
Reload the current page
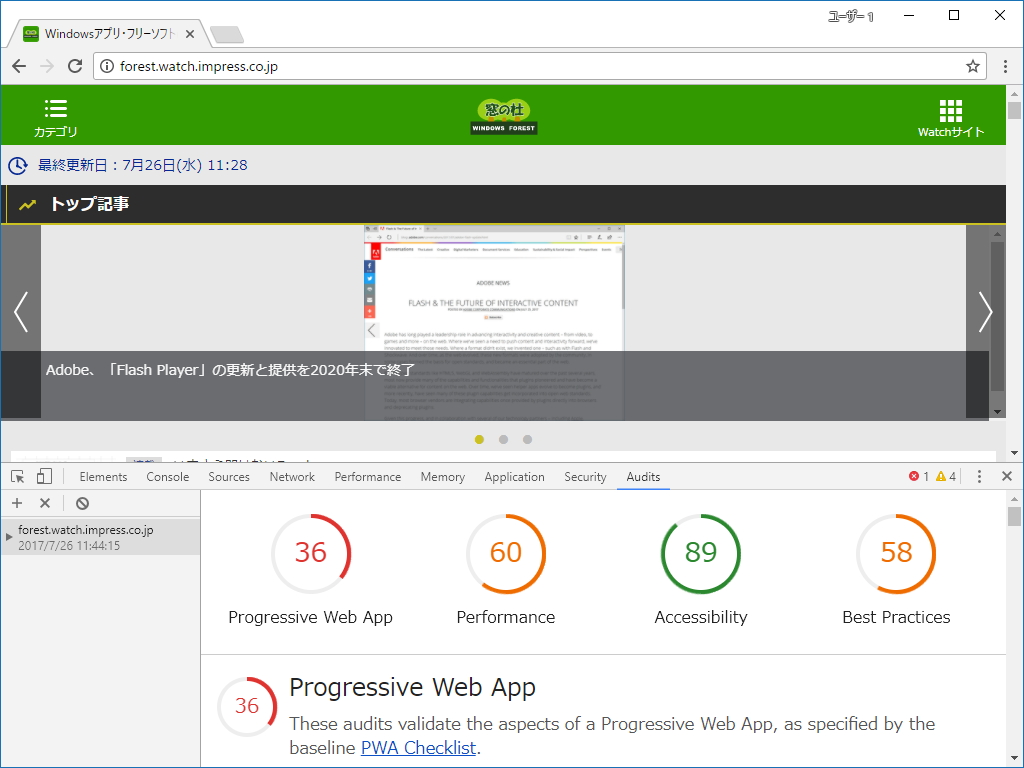point(75,66)
